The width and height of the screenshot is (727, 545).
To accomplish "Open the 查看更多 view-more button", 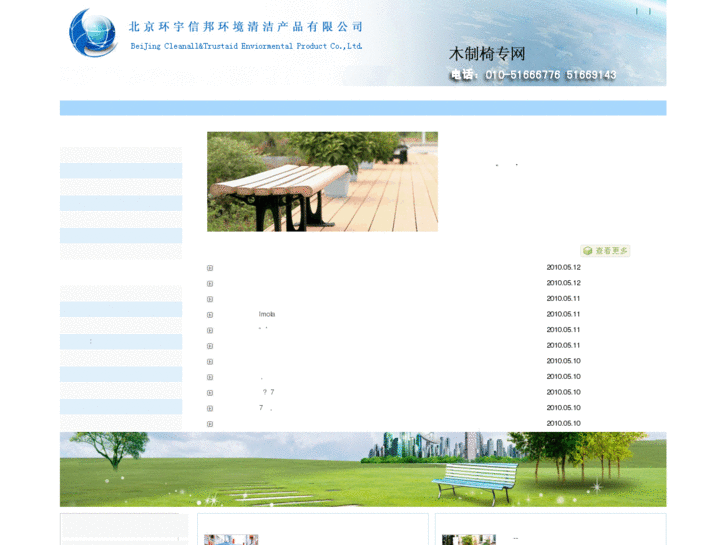I will point(605,251).
